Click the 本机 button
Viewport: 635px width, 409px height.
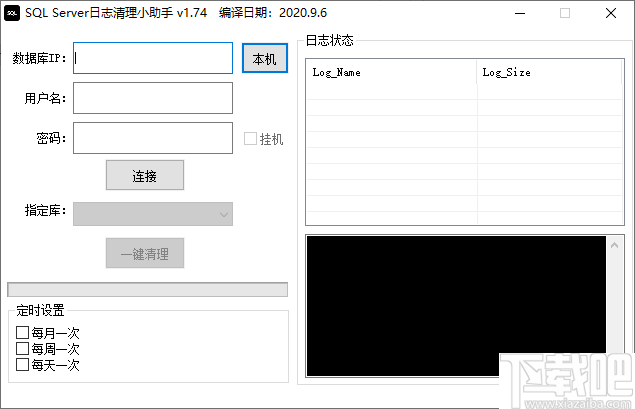[265, 58]
